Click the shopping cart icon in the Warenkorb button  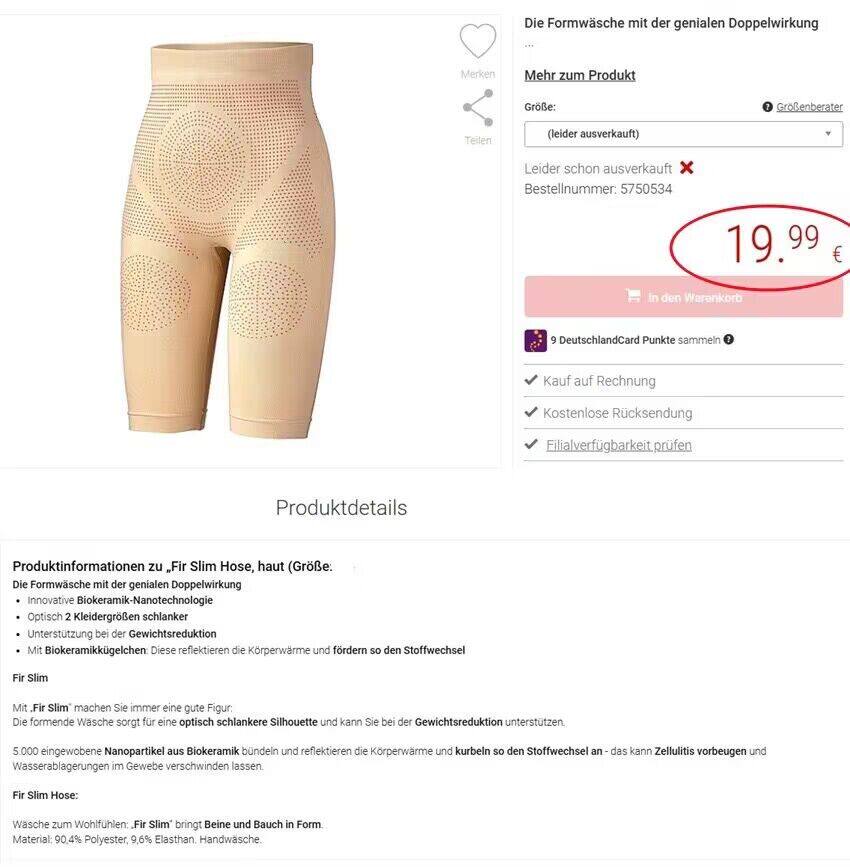tap(633, 296)
